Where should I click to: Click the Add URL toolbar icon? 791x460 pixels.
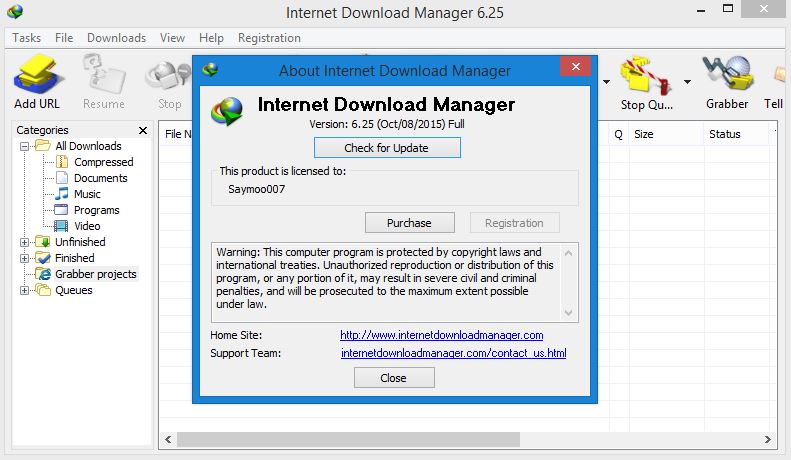38,75
